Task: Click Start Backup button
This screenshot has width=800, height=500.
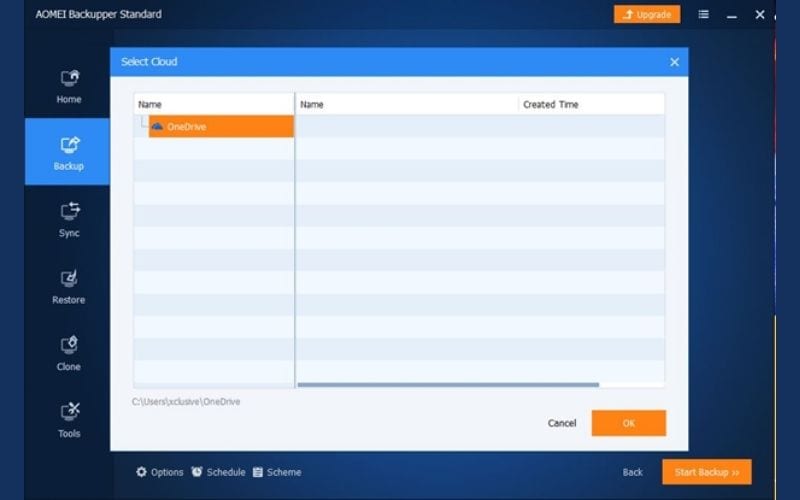Action: pyautogui.click(x=707, y=472)
